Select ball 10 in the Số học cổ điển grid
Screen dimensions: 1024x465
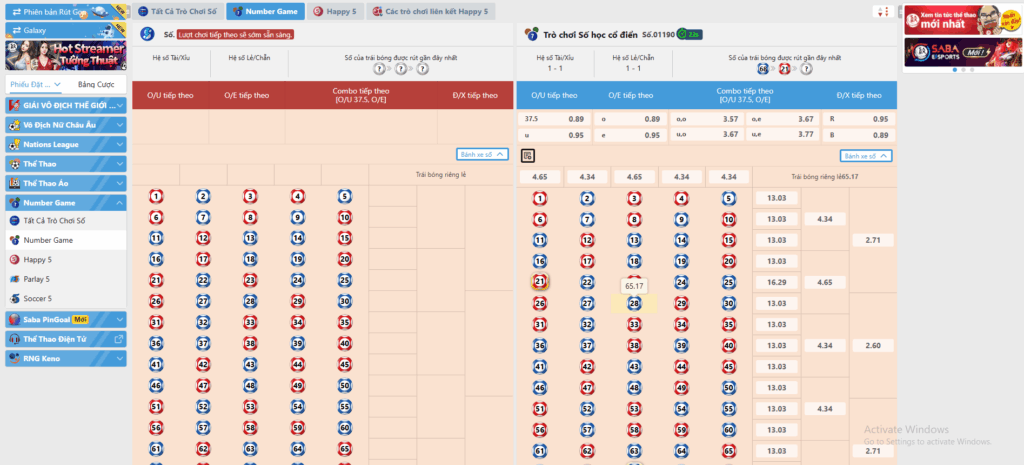[729, 219]
